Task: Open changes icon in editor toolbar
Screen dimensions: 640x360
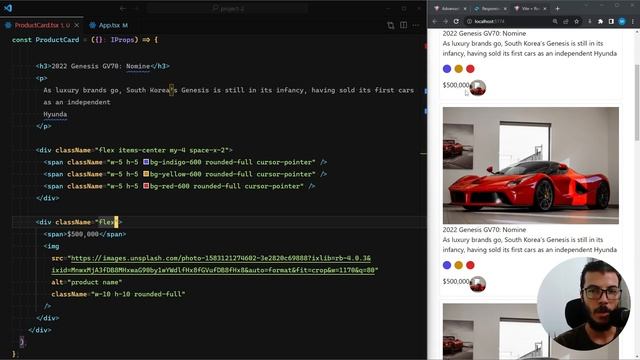Action: (x=391, y=25)
